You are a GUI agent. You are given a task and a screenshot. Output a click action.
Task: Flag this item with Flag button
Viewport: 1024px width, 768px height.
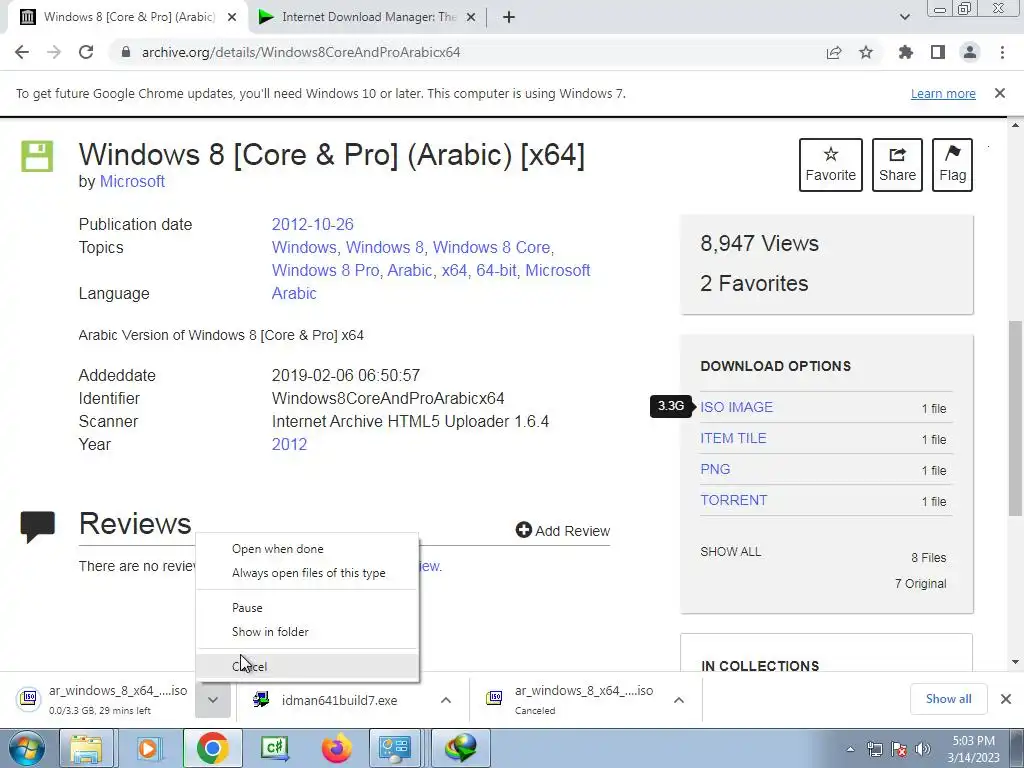(952, 165)
